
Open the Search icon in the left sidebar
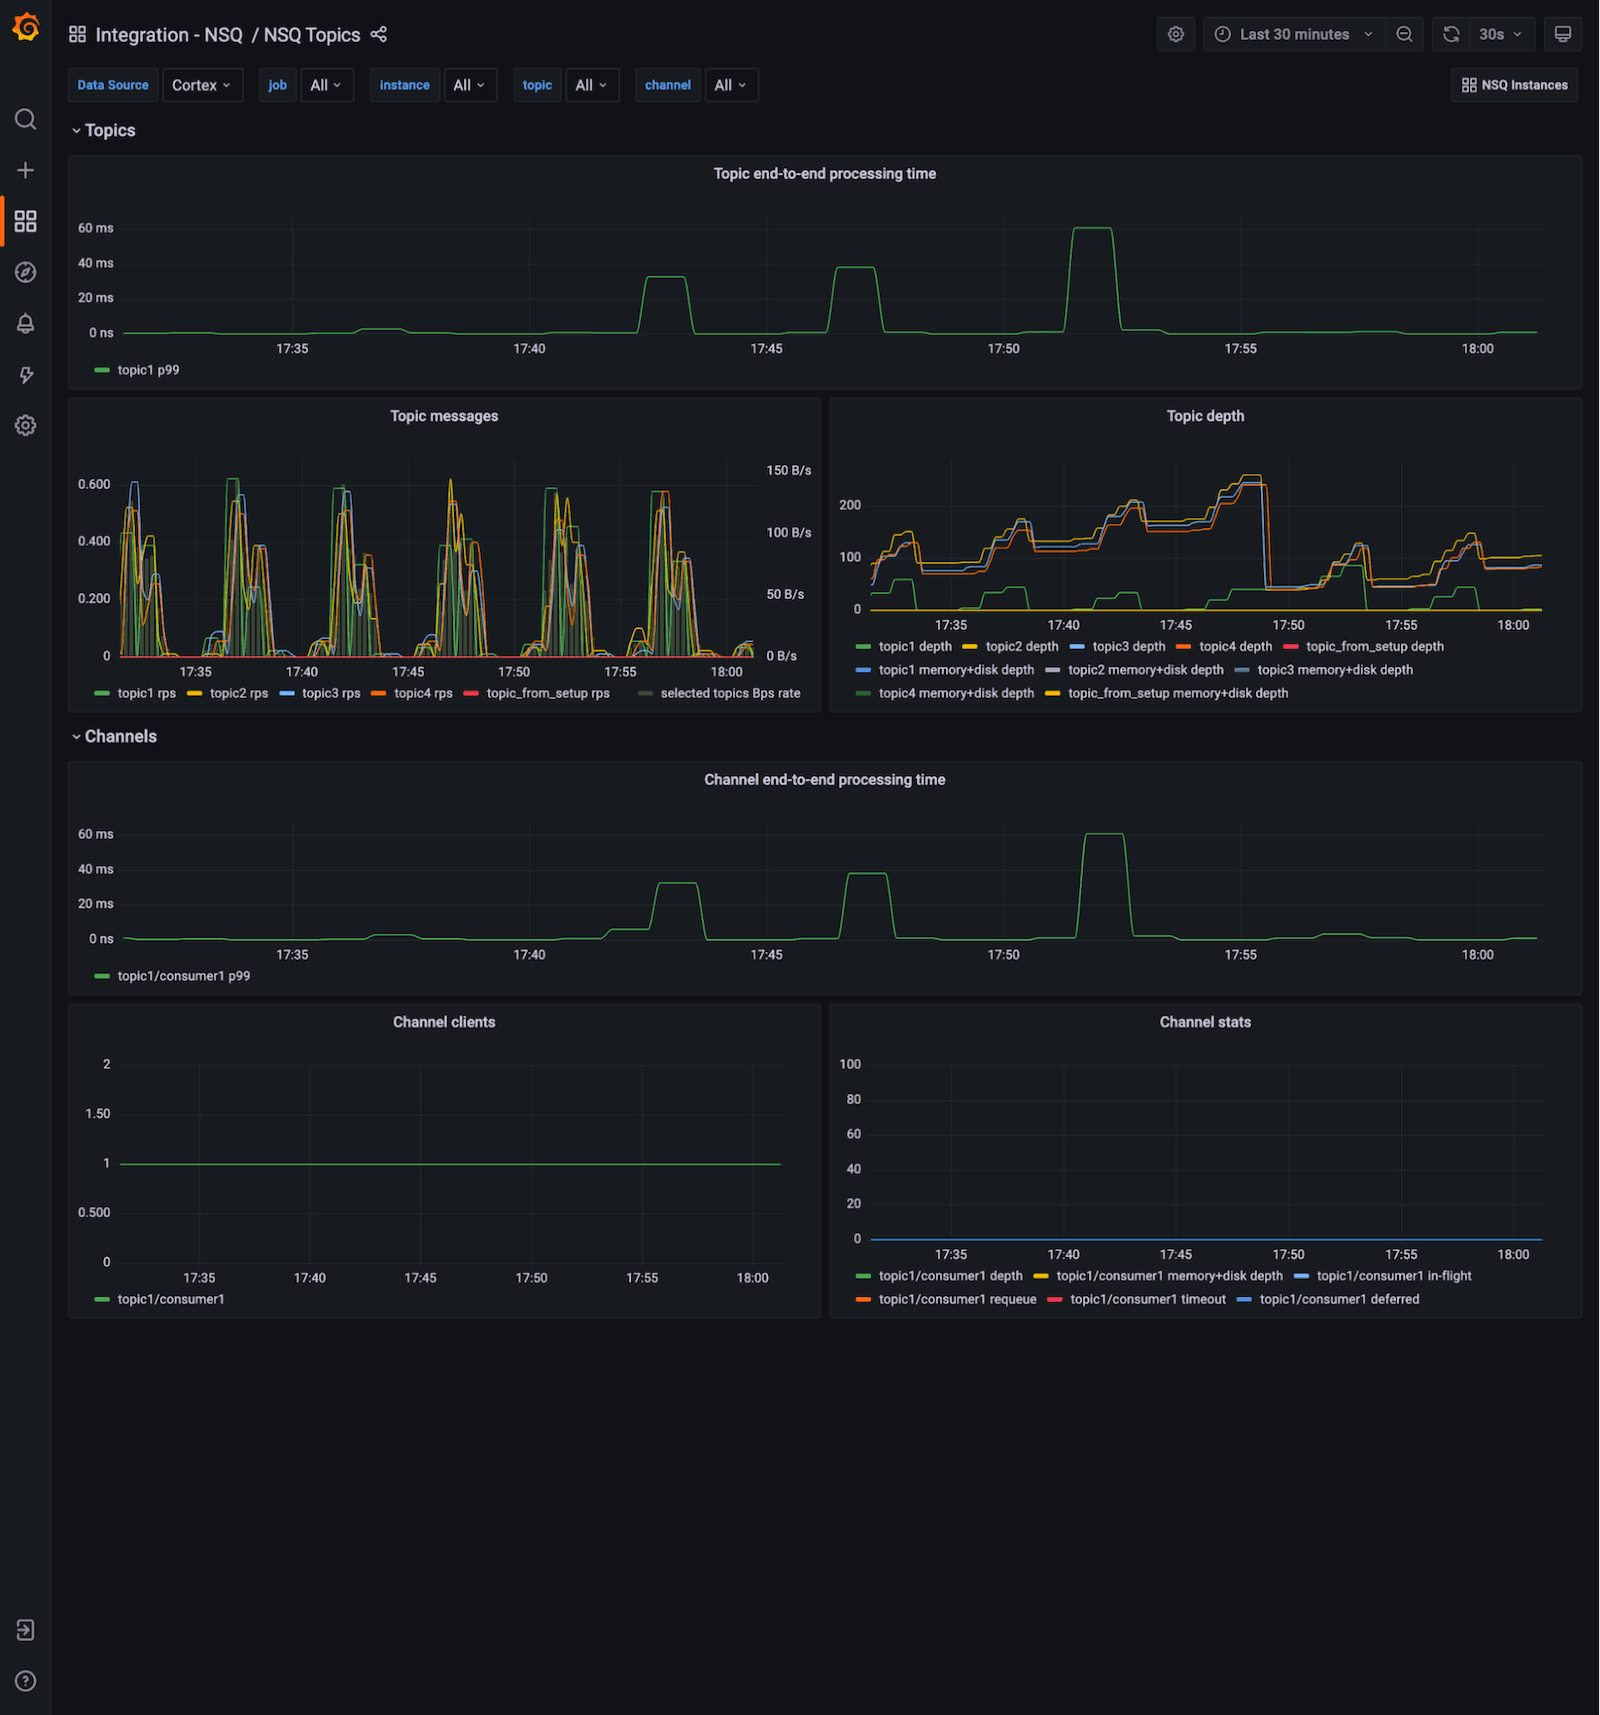(26, 119)
